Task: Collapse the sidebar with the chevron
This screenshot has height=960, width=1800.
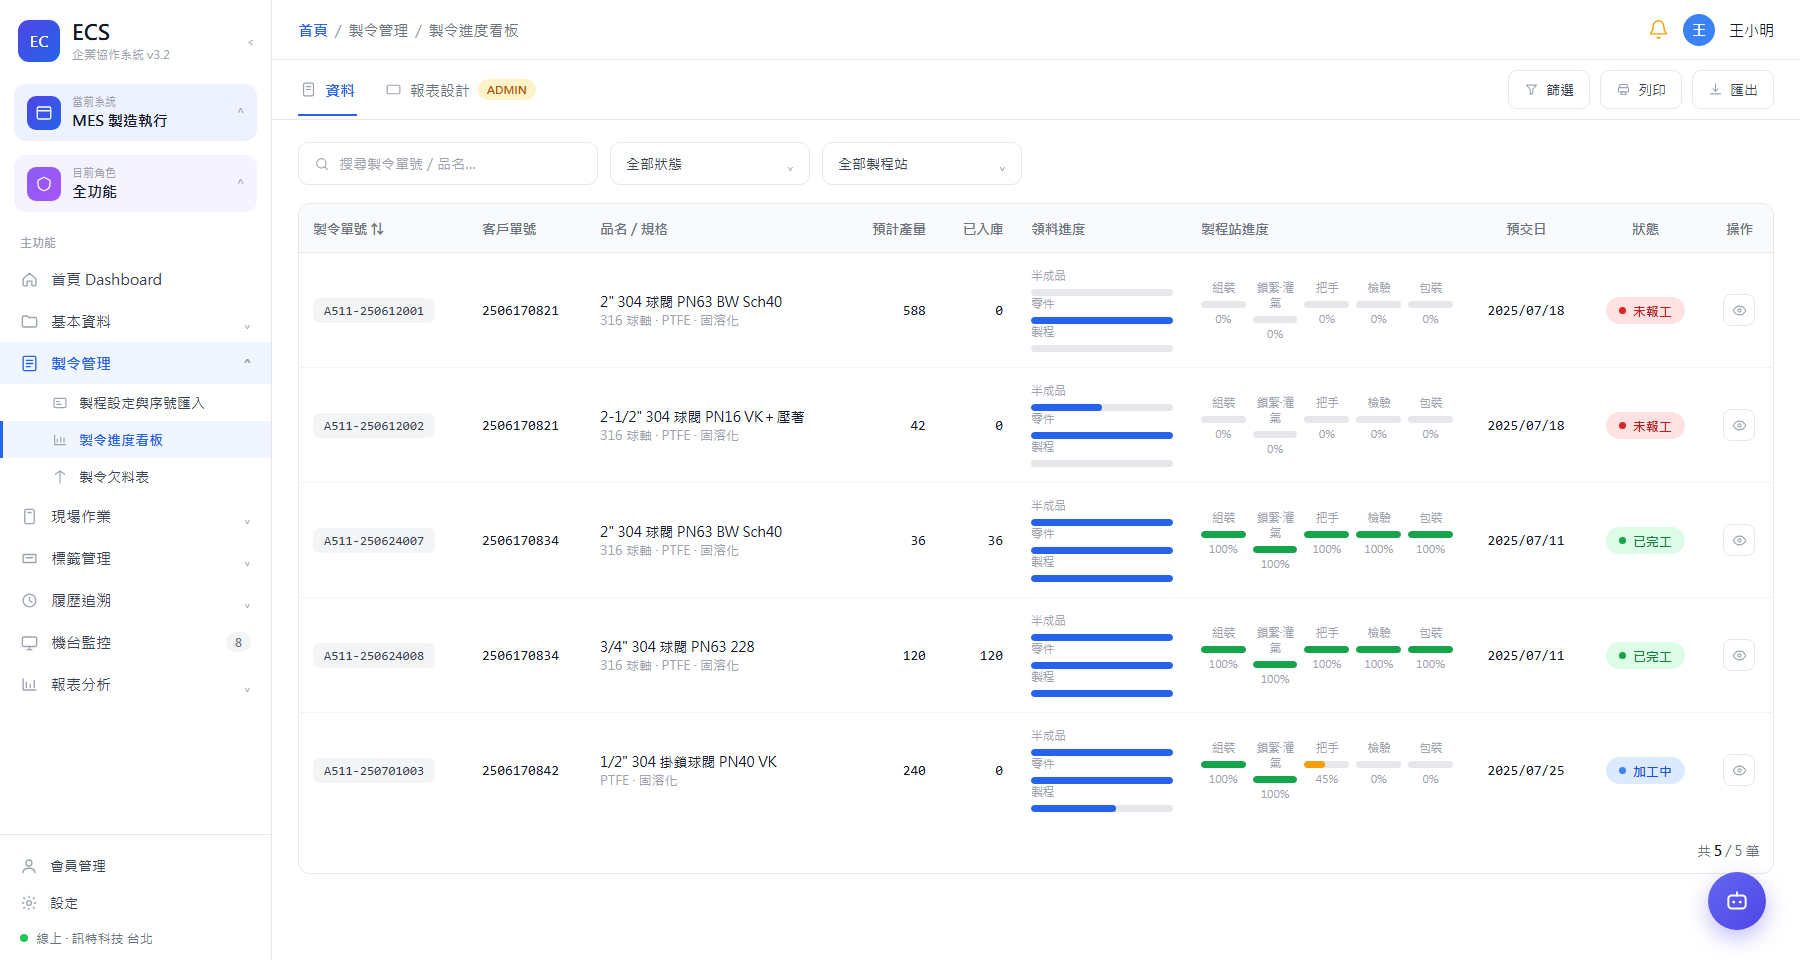Action: (x=250, y=42)
